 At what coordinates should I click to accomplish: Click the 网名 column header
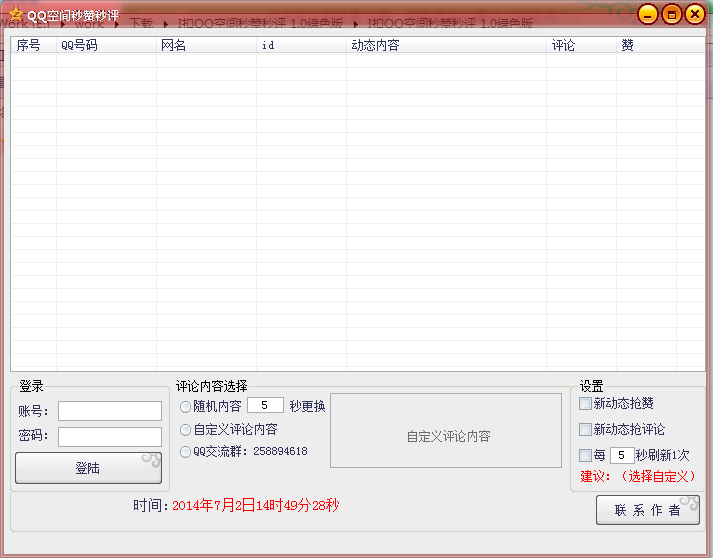[x=206, y=45]
